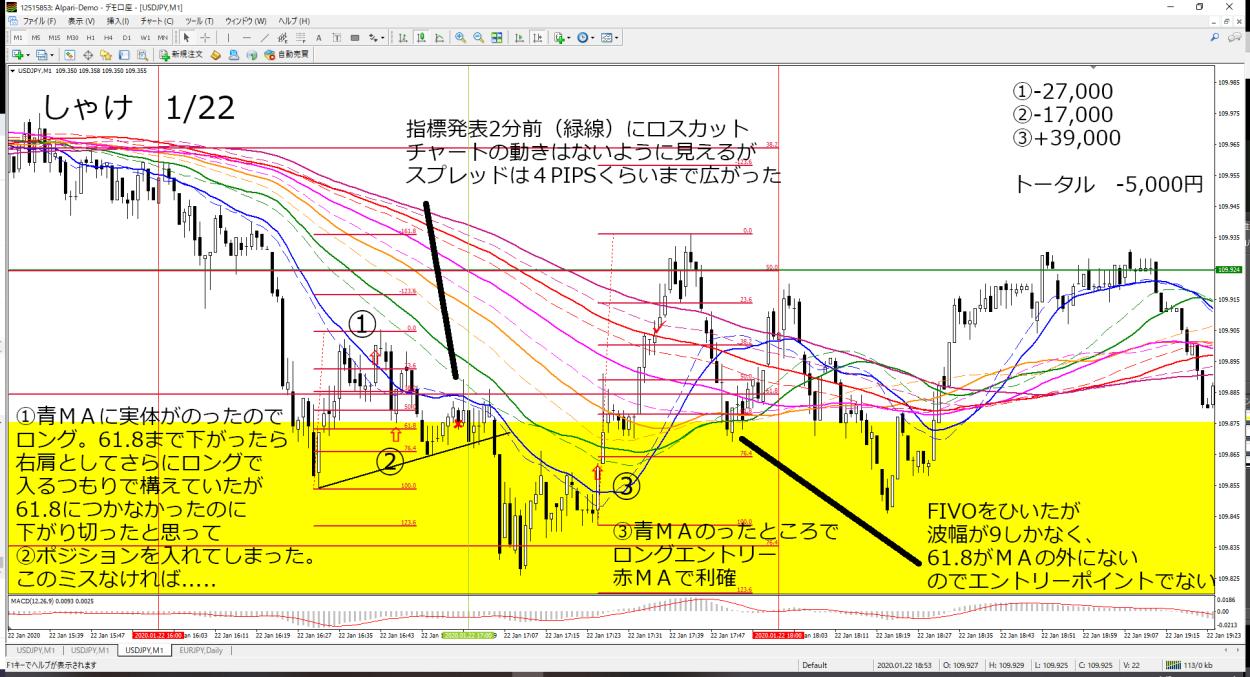The height and width of the screenshot is (677, 1250).
Task: Click the tile windows grid icon
Action: coord(496,37)
